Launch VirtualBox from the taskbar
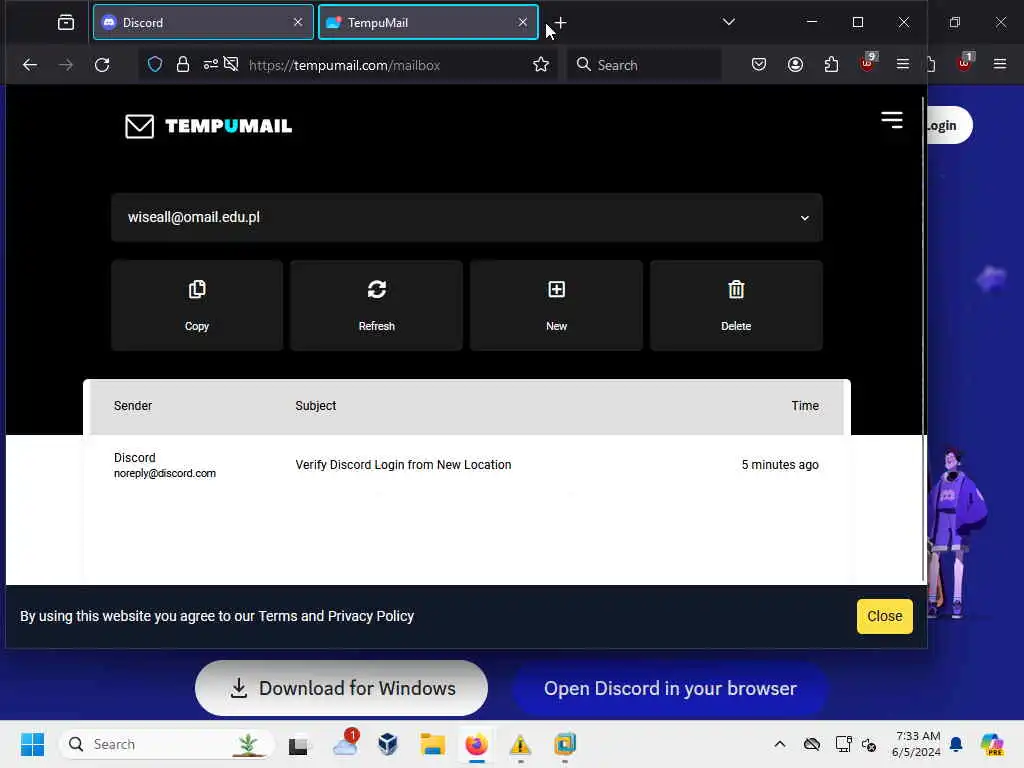This screenshot has height=768, width=1024. pos(388,744)
